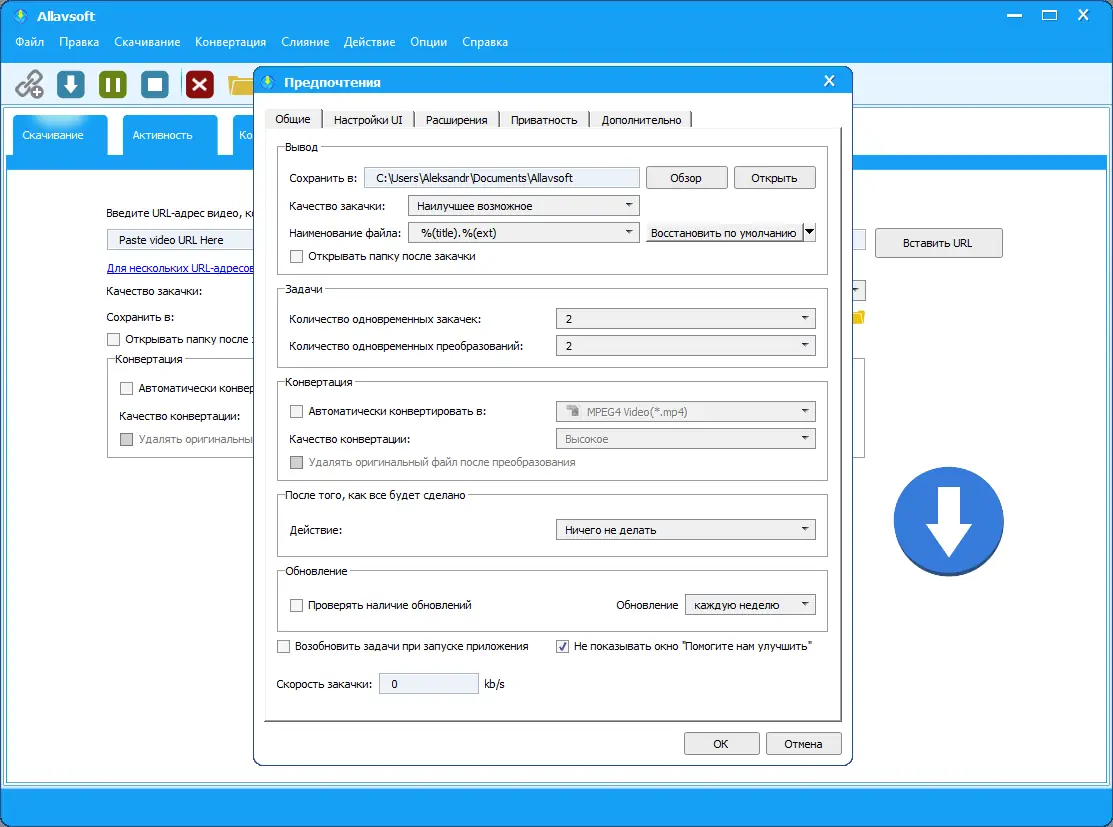Open the Опции menu
Screen dimensions: 1113x827
pos(429,42)
